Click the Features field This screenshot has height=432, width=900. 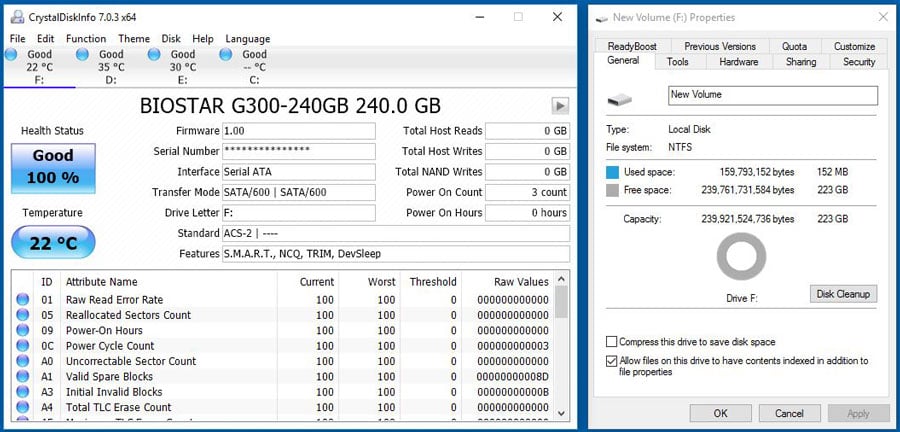pyautogui.click(x=396, y=254)
